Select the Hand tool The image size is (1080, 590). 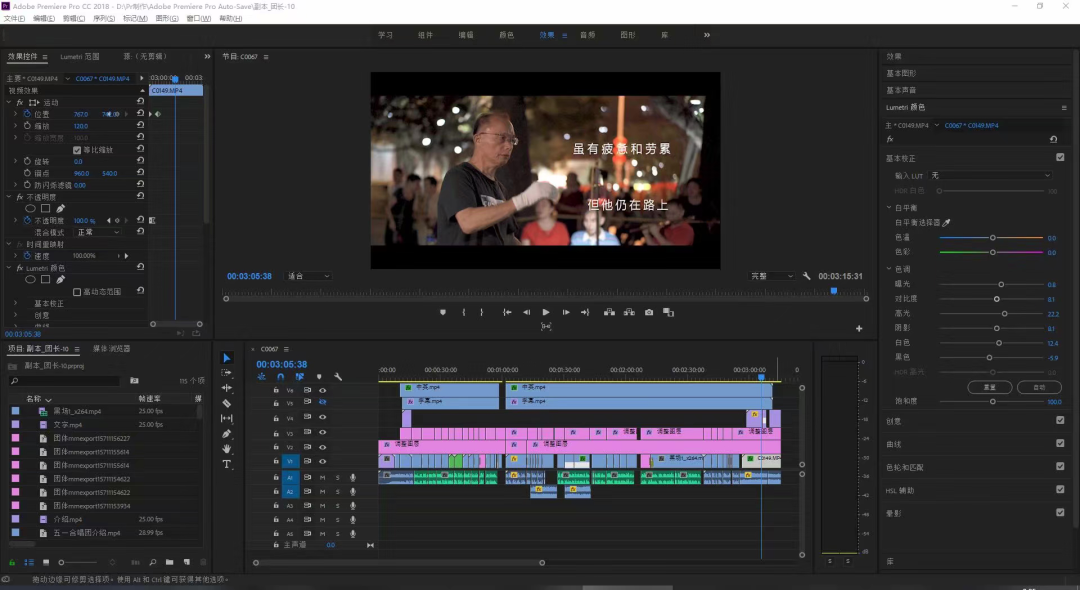226,449
